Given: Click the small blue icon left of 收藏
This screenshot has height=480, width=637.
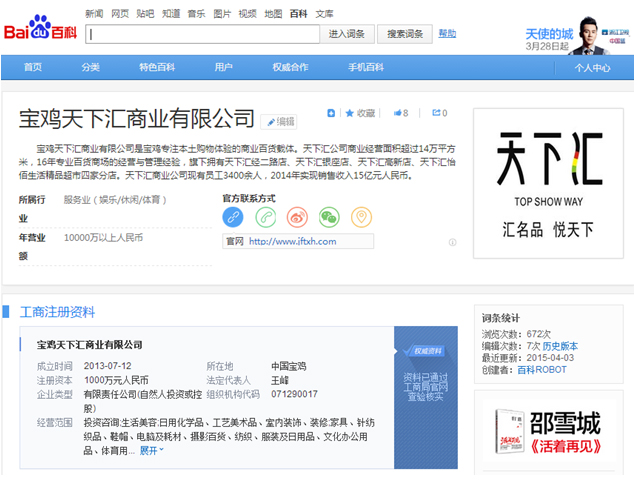Looking at the screenshot, I should tap(330, 113).
